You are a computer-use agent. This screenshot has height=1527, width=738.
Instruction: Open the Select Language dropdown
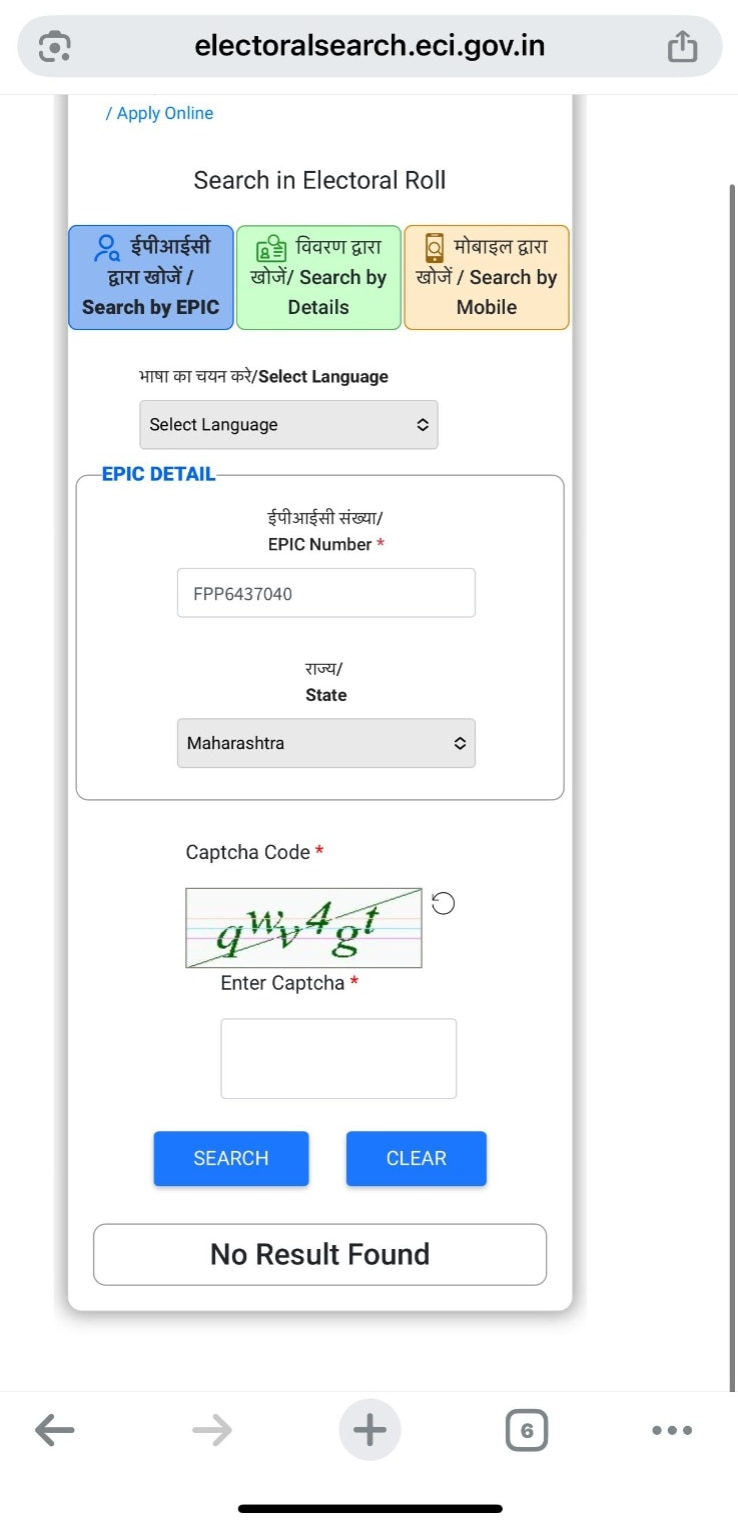[288, 425]
